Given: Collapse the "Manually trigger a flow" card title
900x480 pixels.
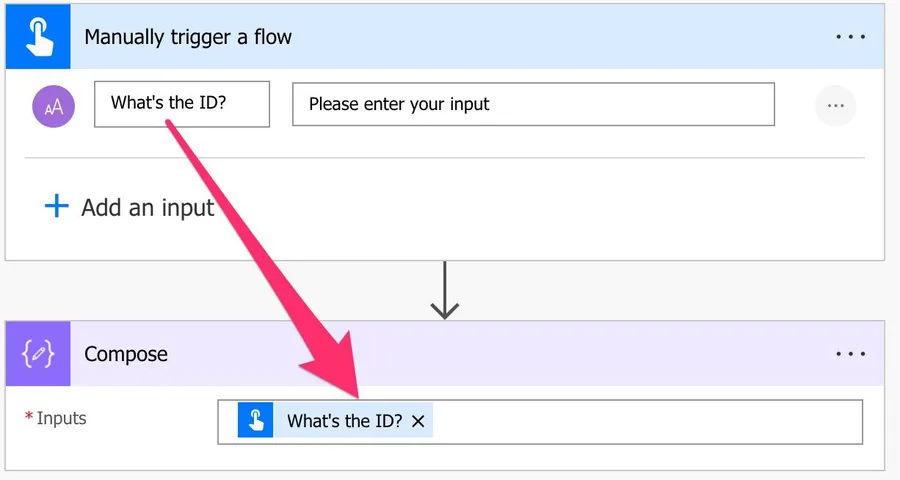Looking at the screenshot, I should click(188, 37).
